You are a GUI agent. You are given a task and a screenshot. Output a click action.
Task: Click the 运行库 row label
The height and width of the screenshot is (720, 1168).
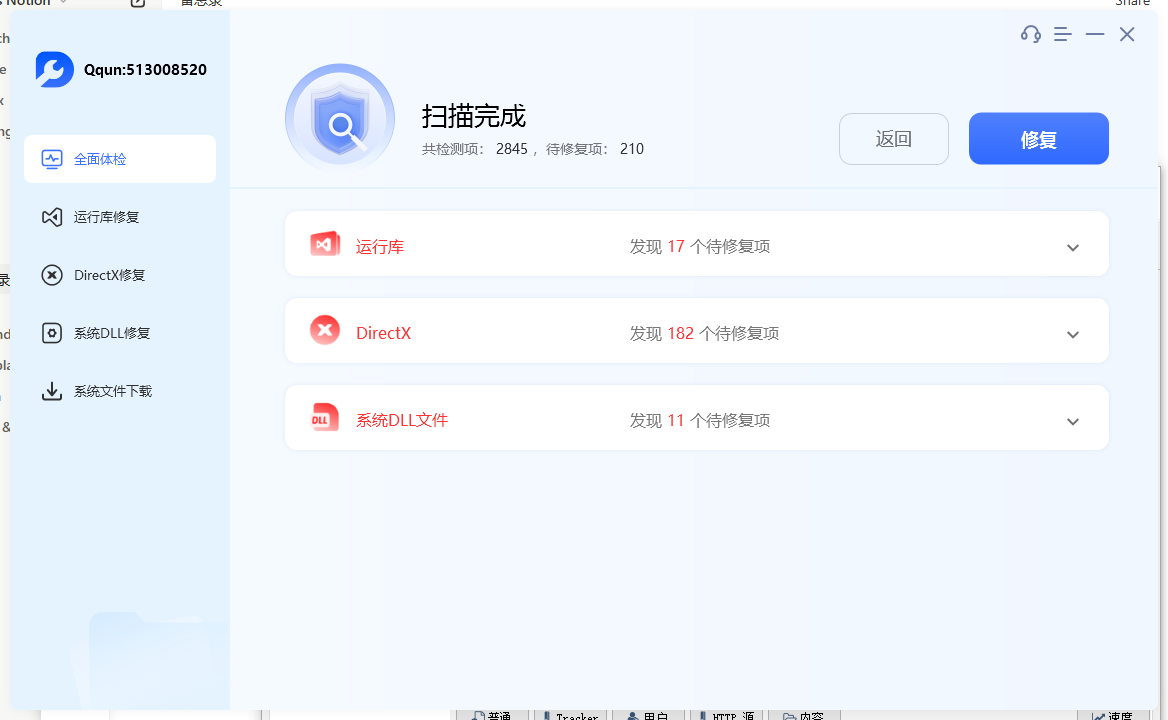point(380,247)
